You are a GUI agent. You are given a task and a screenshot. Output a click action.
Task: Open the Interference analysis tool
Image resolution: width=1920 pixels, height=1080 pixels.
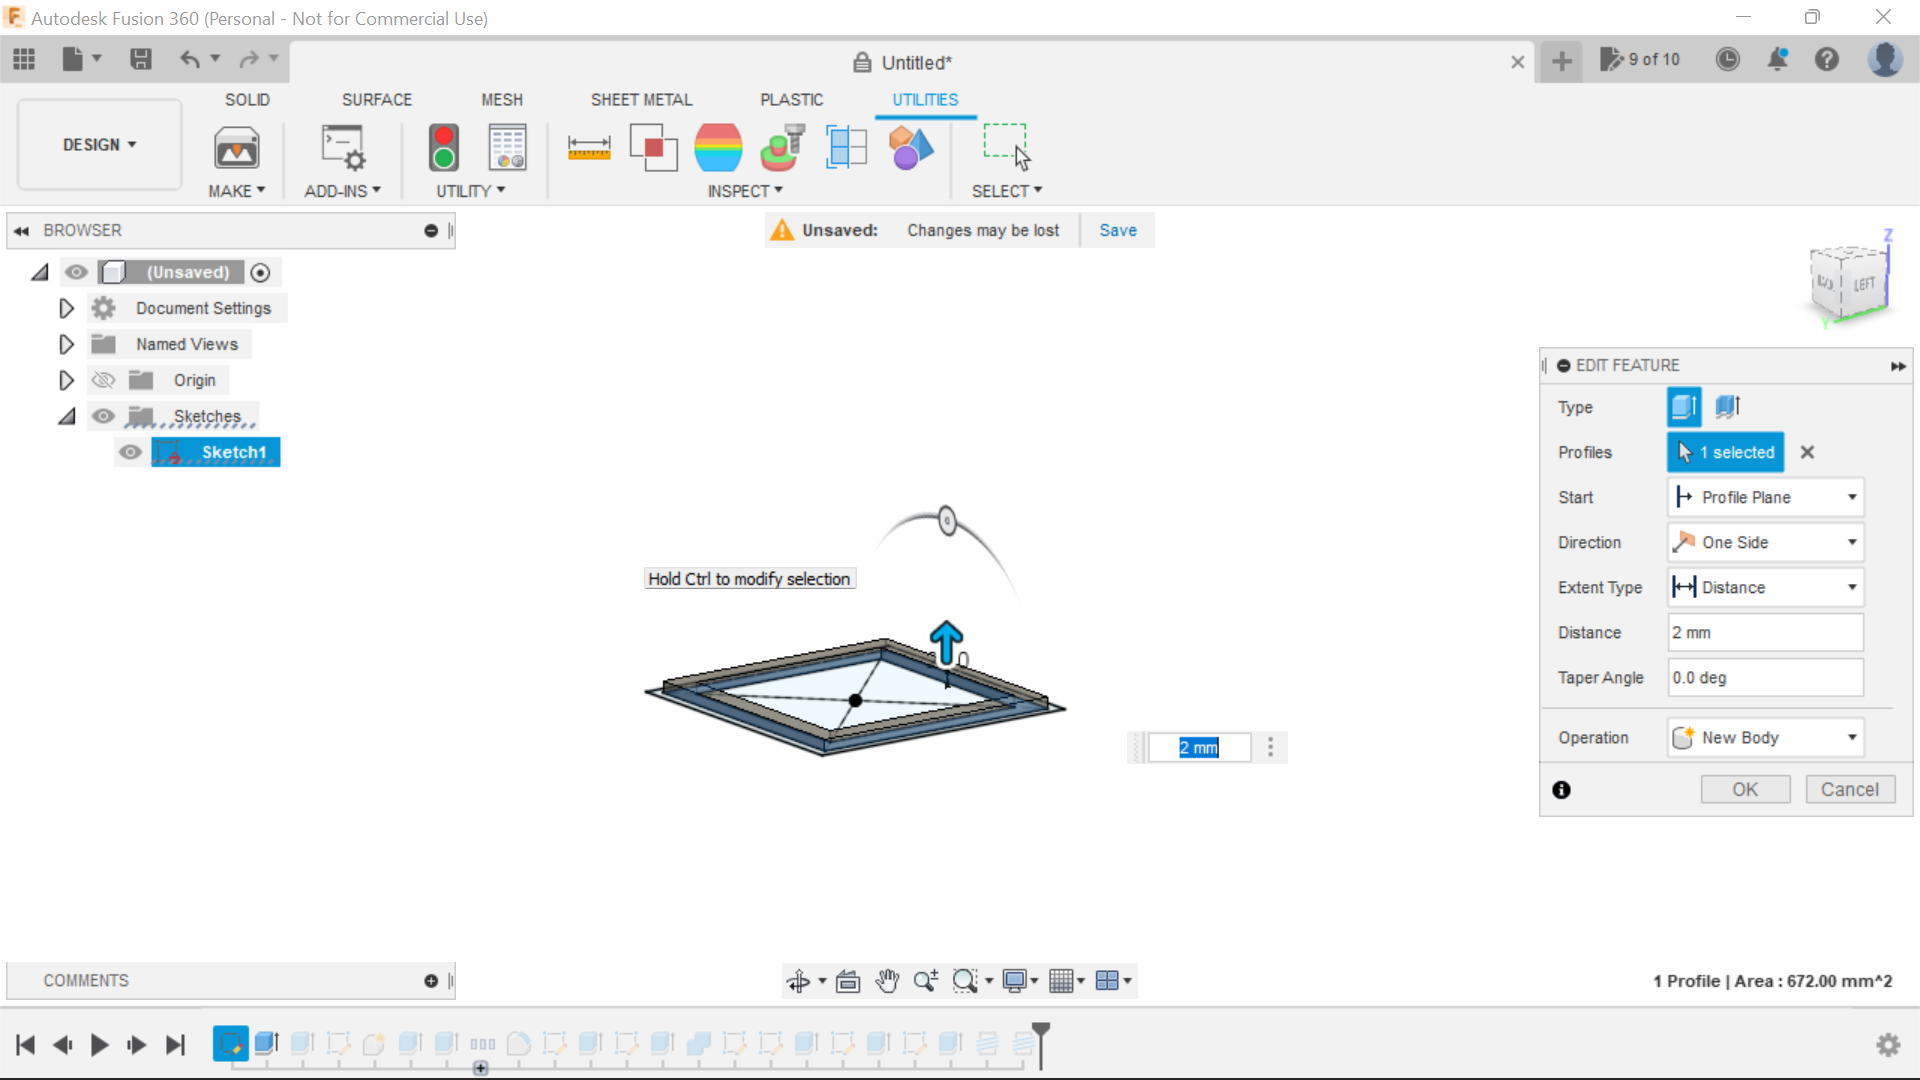coord(654,147)
